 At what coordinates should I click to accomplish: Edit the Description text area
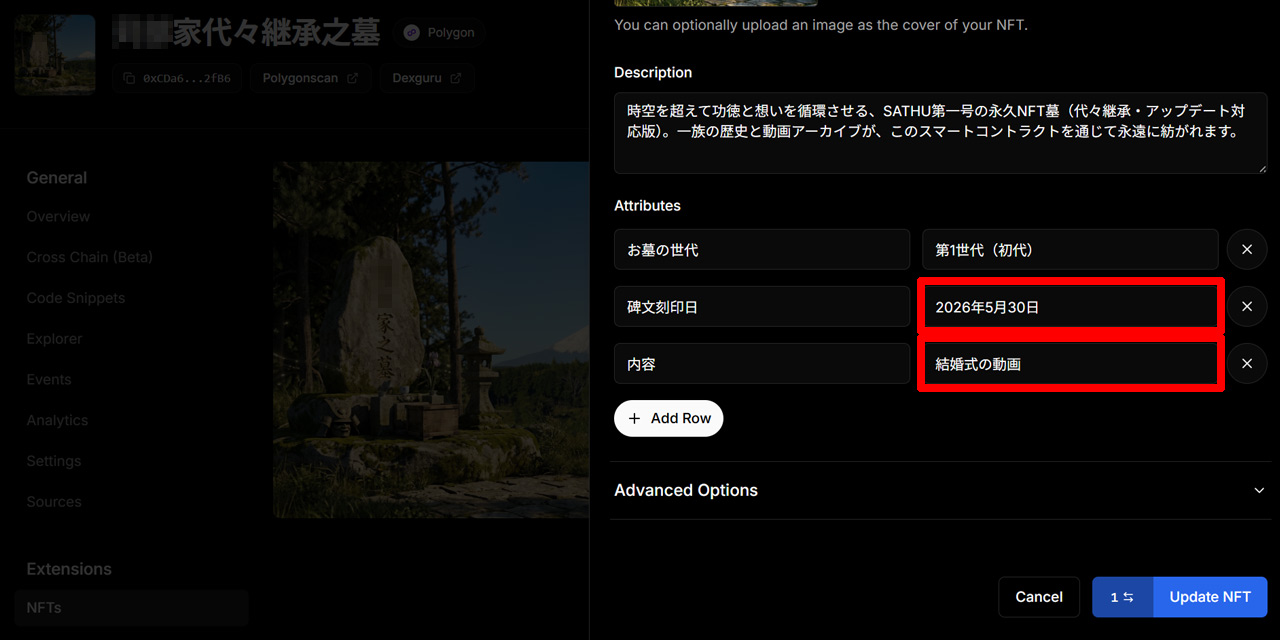coord(940,133)
